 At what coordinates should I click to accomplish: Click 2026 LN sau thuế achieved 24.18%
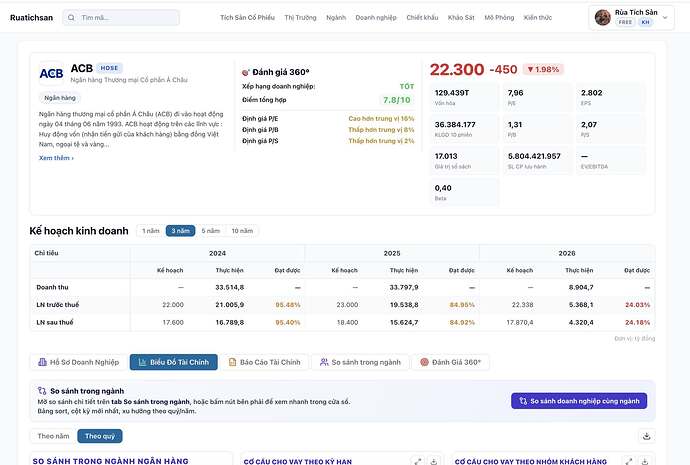pyautogui.click(x=637, y=322)
